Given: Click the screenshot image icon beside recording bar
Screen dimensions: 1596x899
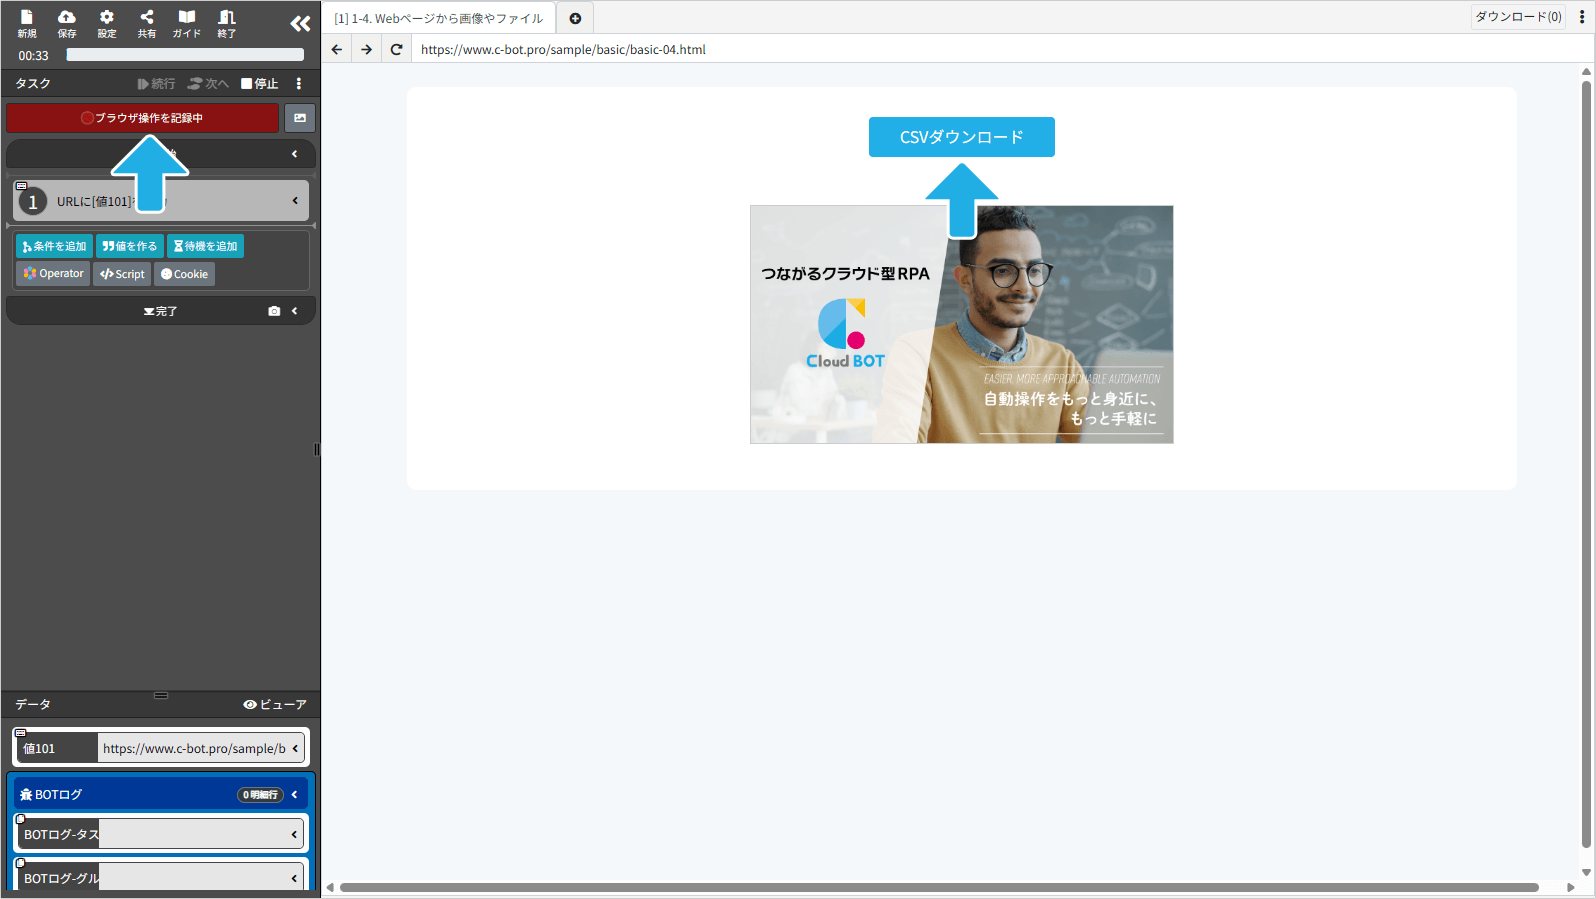Looking at the screenshot, I should (300, 118).
